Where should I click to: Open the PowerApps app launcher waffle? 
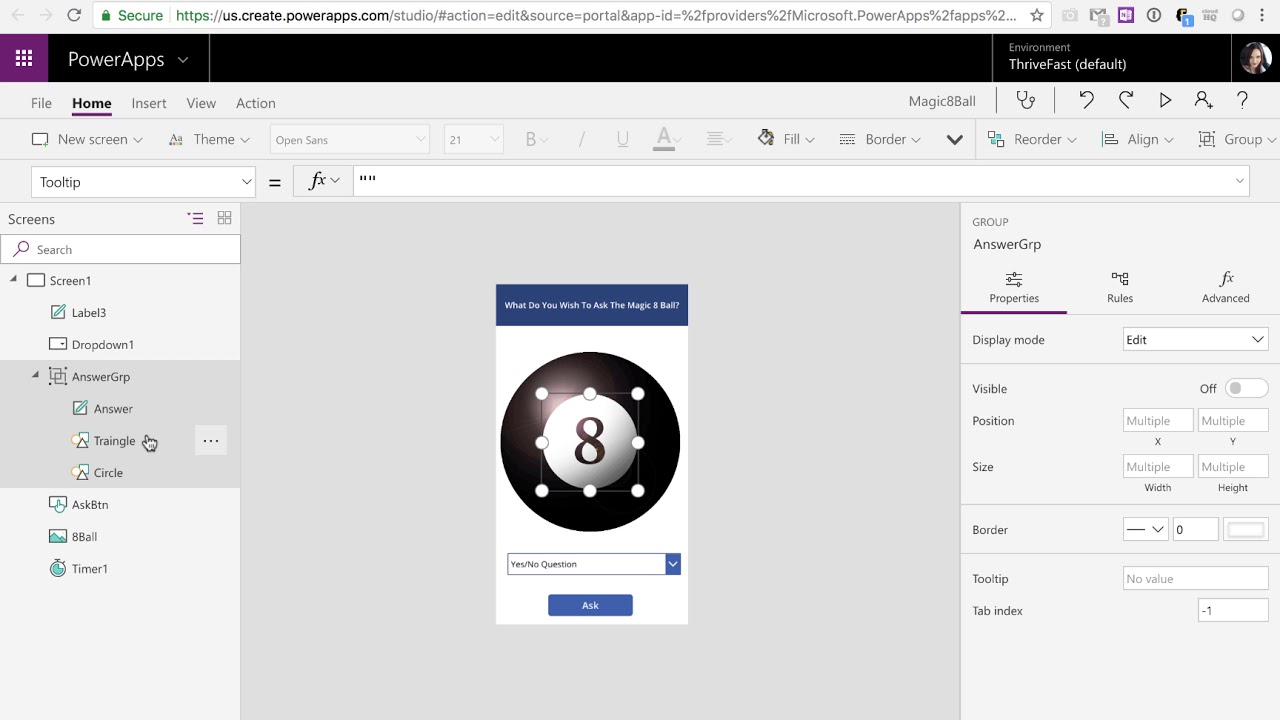coord(24,59)
